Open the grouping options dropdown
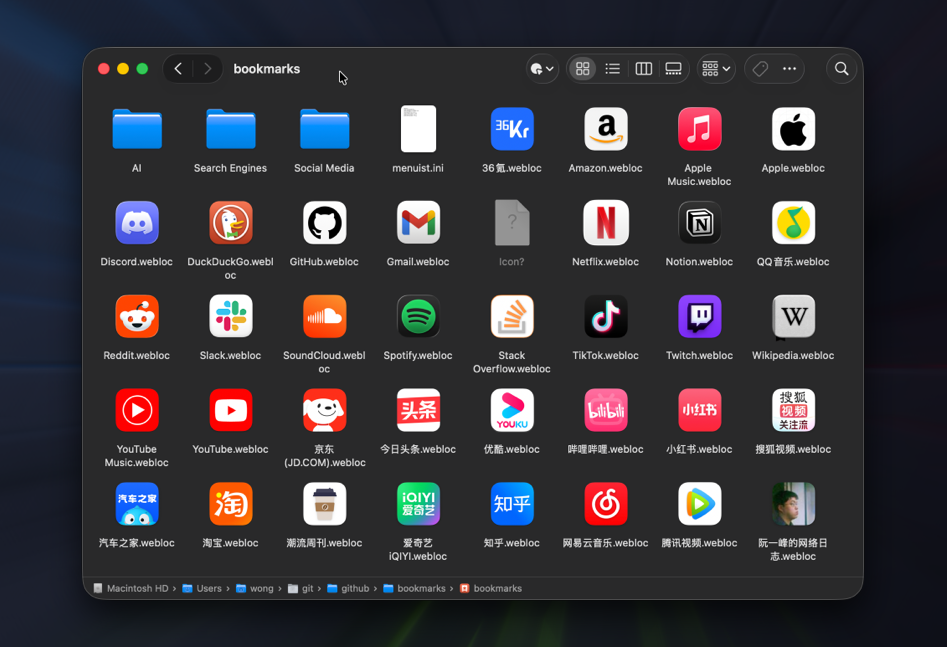Viewport: 947px width, 647px height. pyautogui.click(x=715, y=68)
